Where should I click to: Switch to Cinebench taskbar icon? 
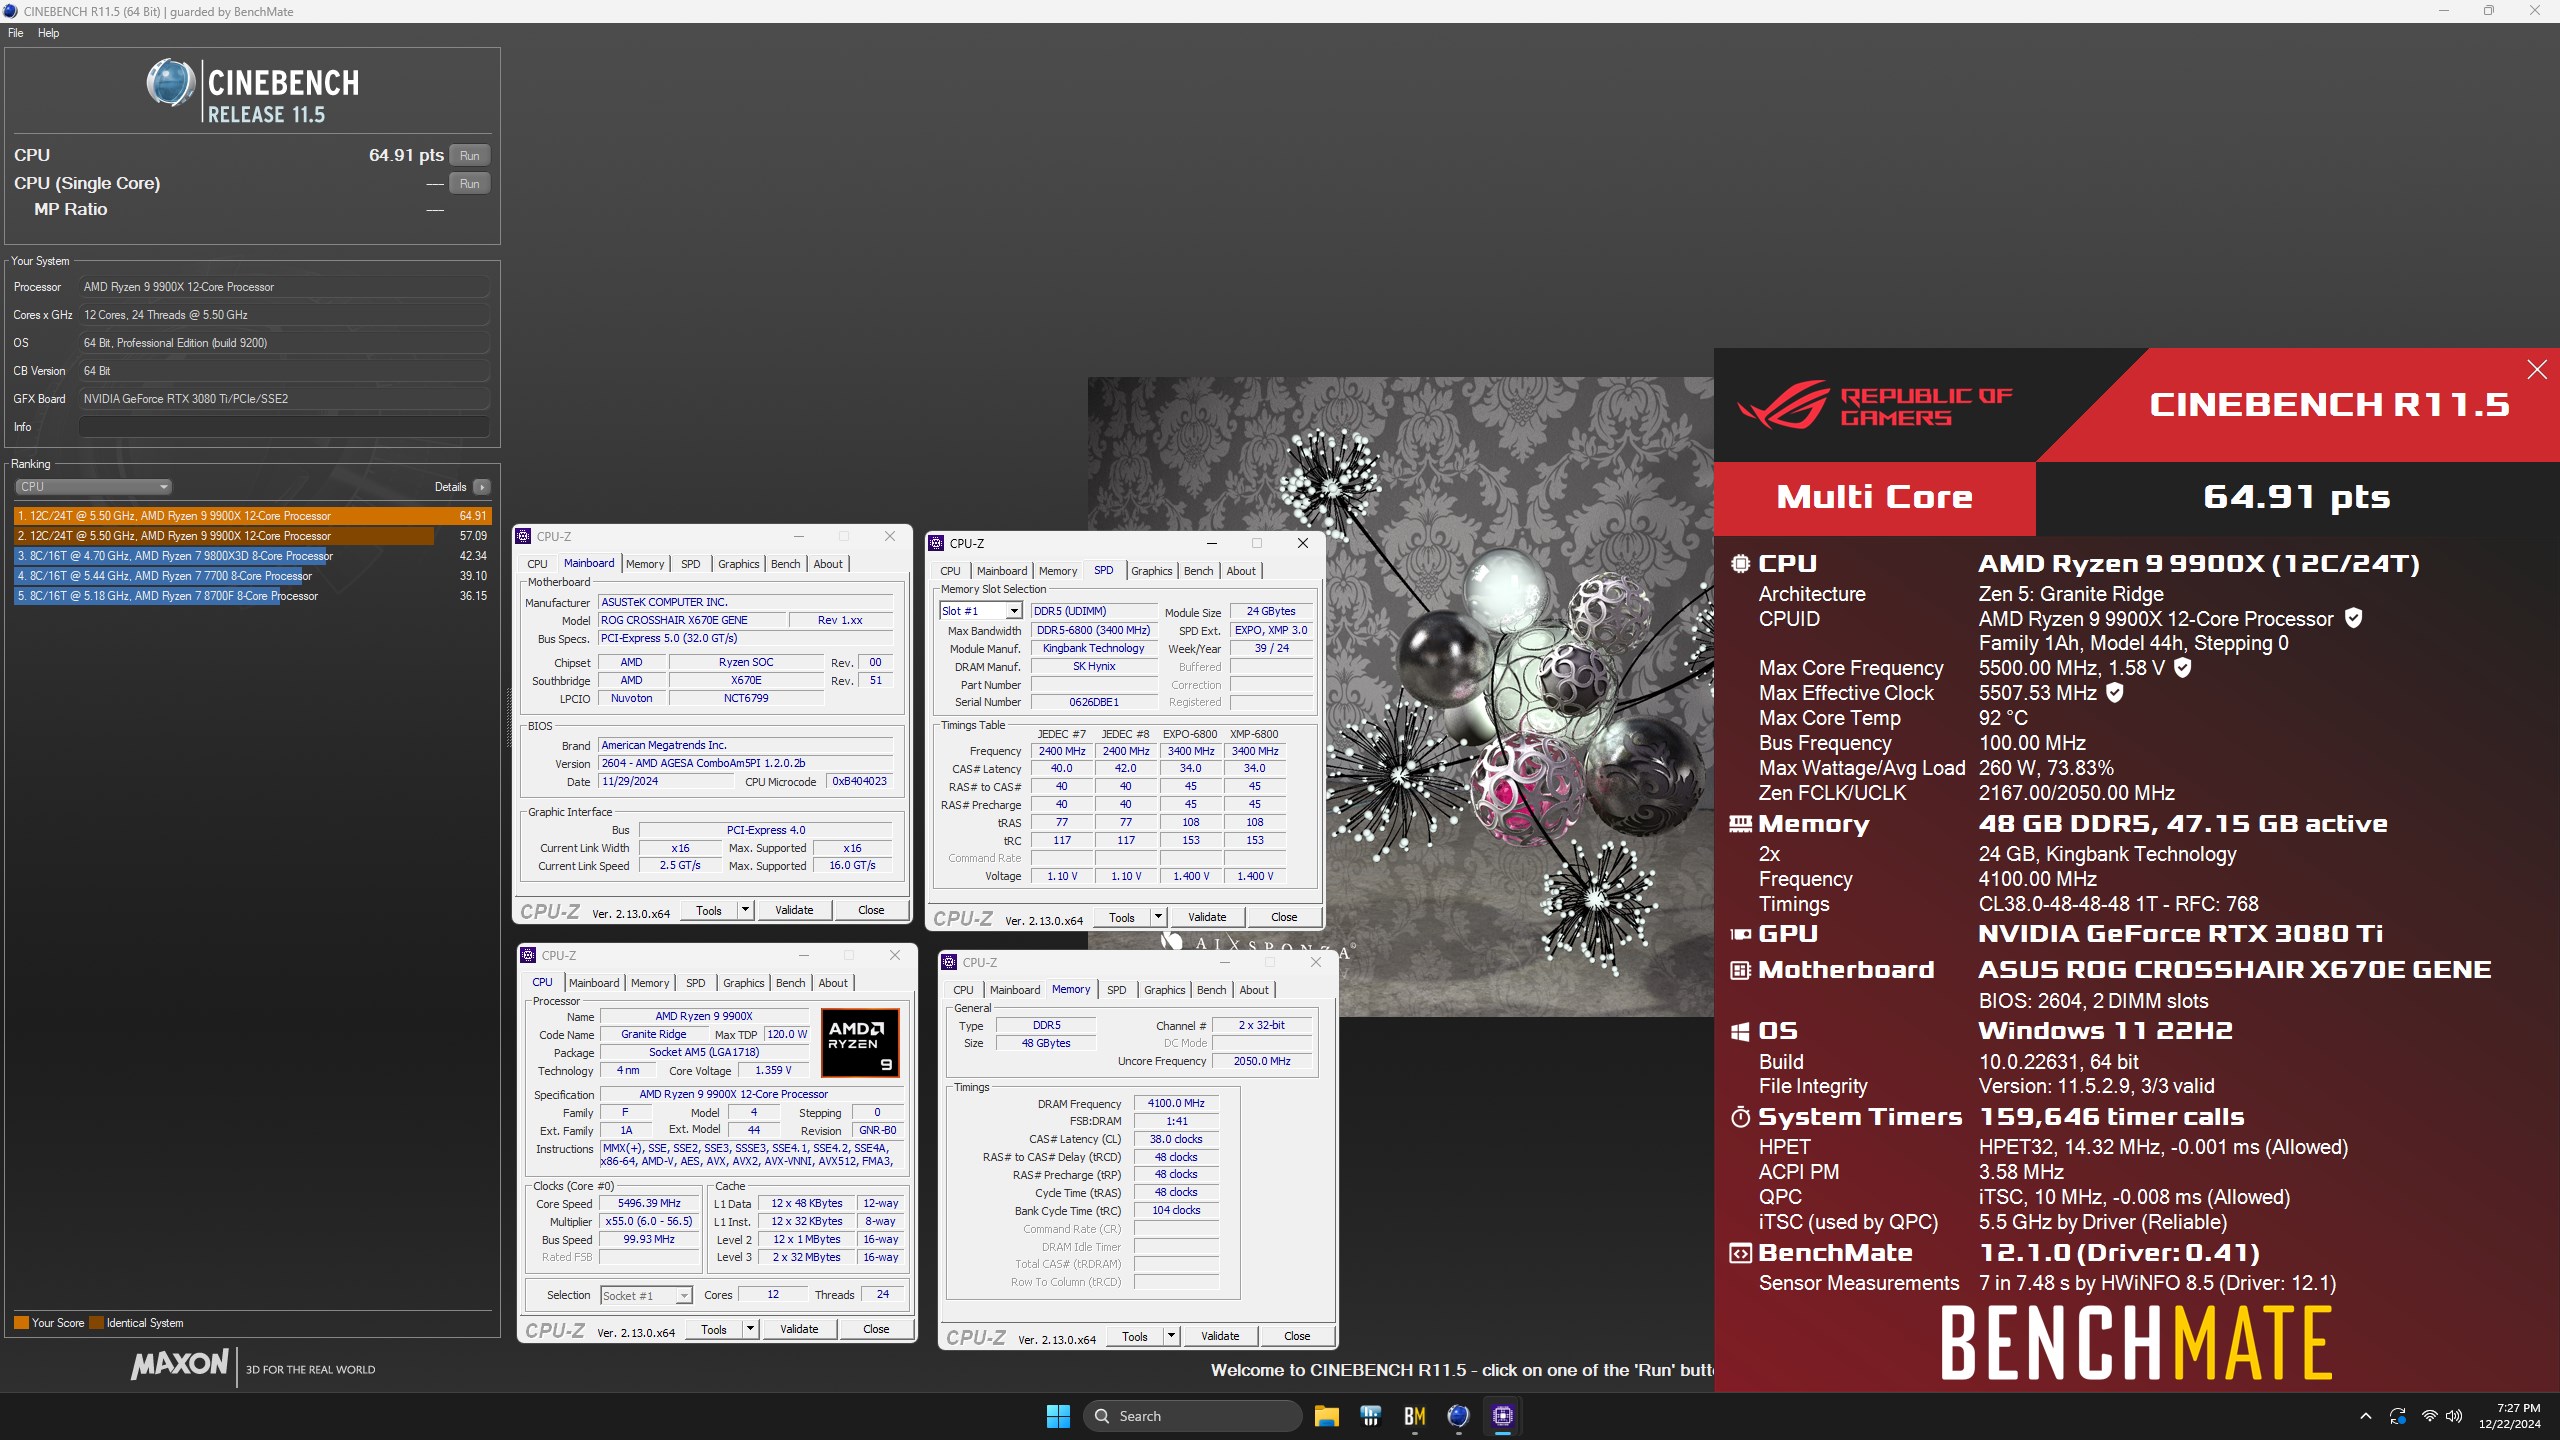coord(1458,1416)
